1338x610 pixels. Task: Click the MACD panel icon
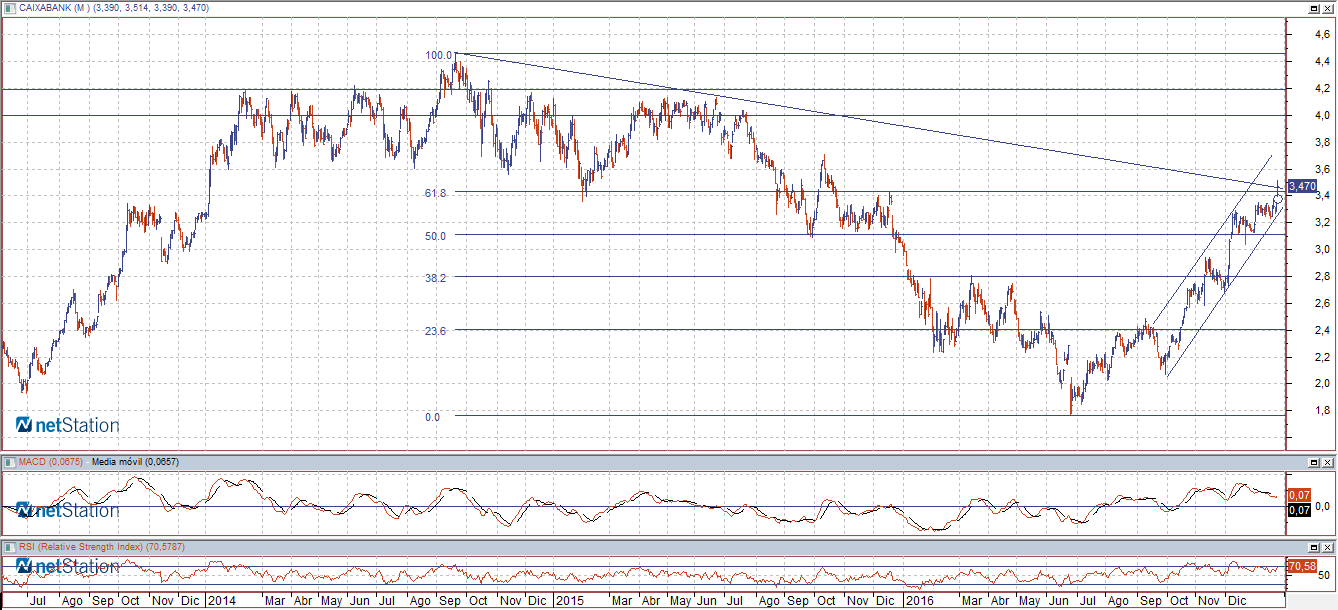click(x=9, y=462)
